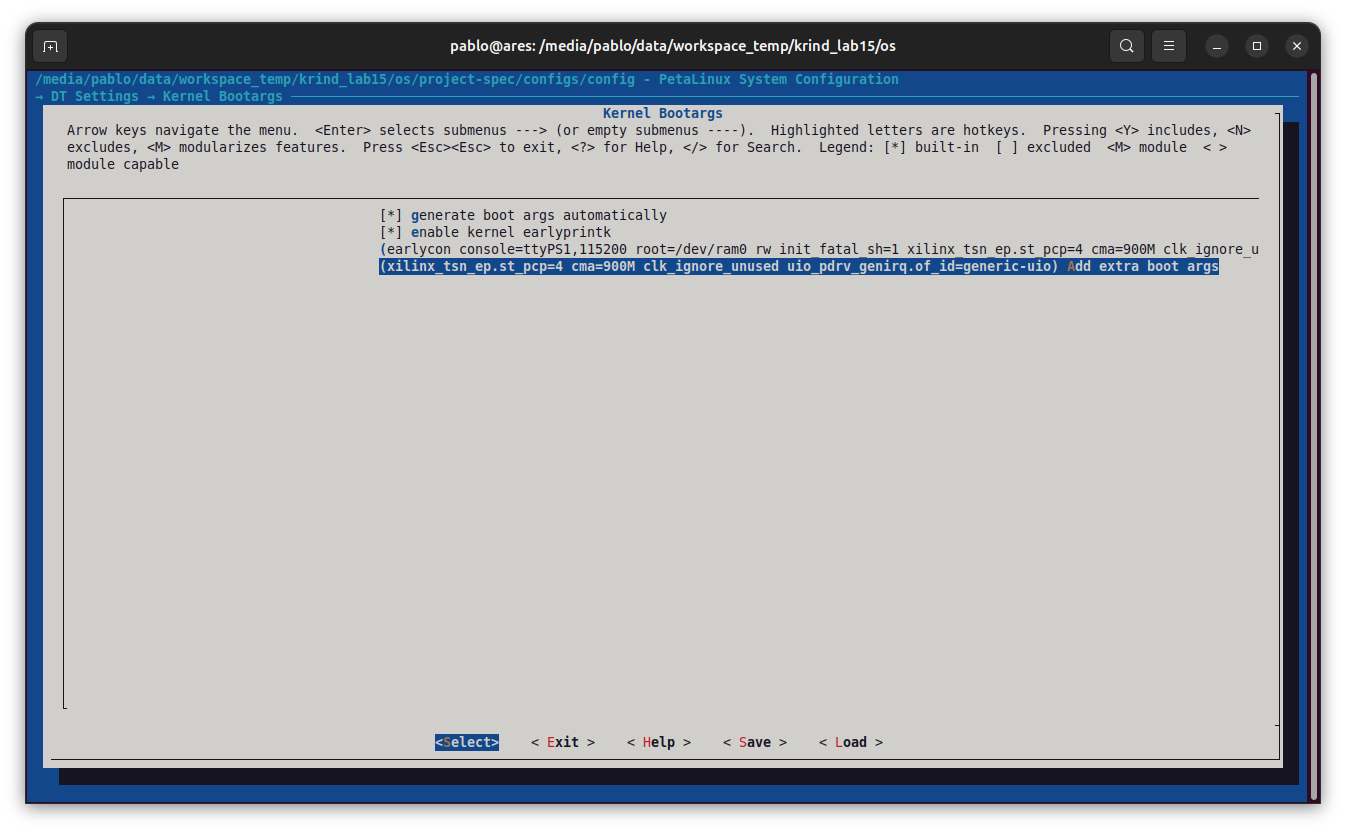1346x832 pixels.
Task: Activate the Select button
Action: (x=467, y=741)
